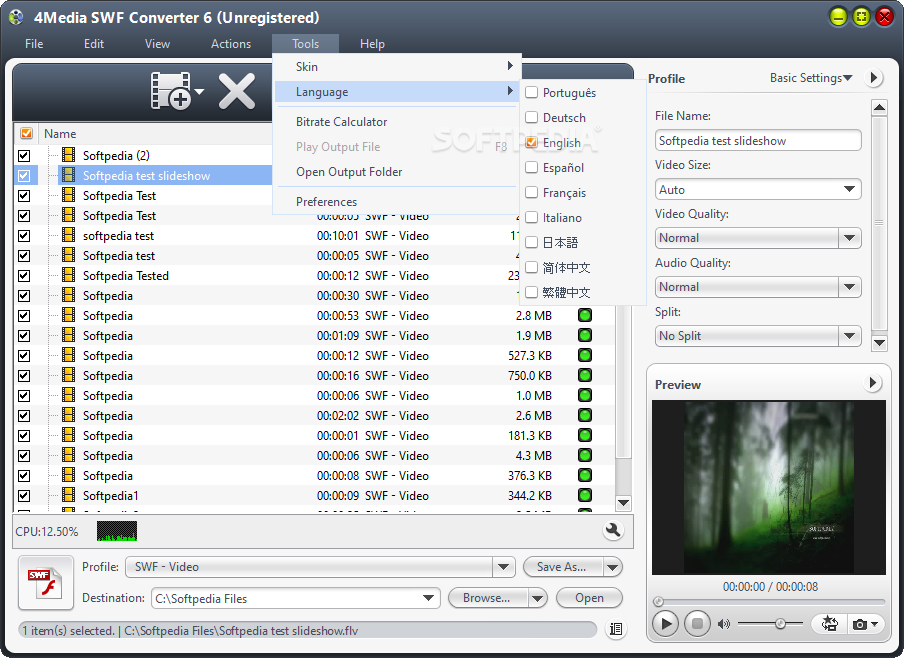
Task: Uncheck the Softpedia Tested row checkbox
Action: pyautogui.click(x=24, y=276)
